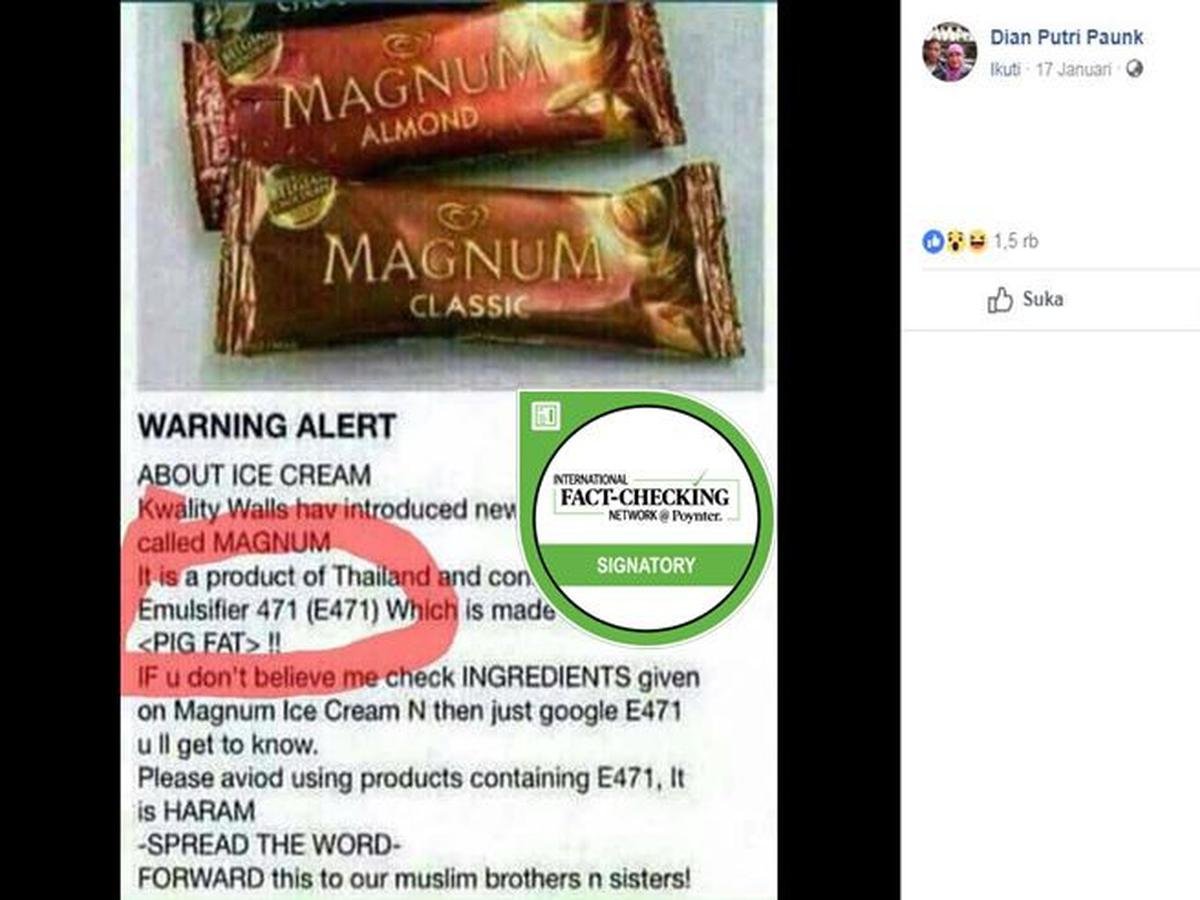Click the Haha laughing reaction emoji
This screenshot has height=900, width=1200.
(975, 241)
